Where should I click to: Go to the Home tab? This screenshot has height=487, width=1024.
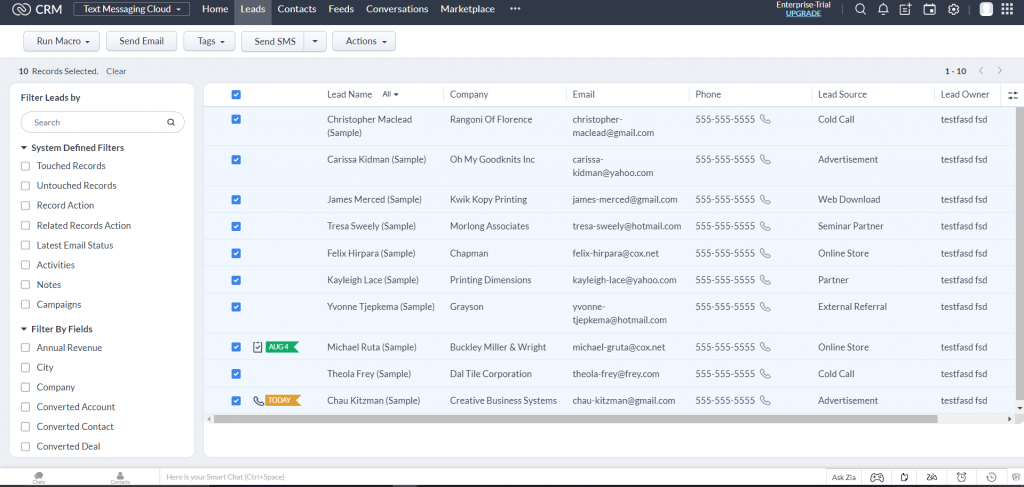(215, 9)
